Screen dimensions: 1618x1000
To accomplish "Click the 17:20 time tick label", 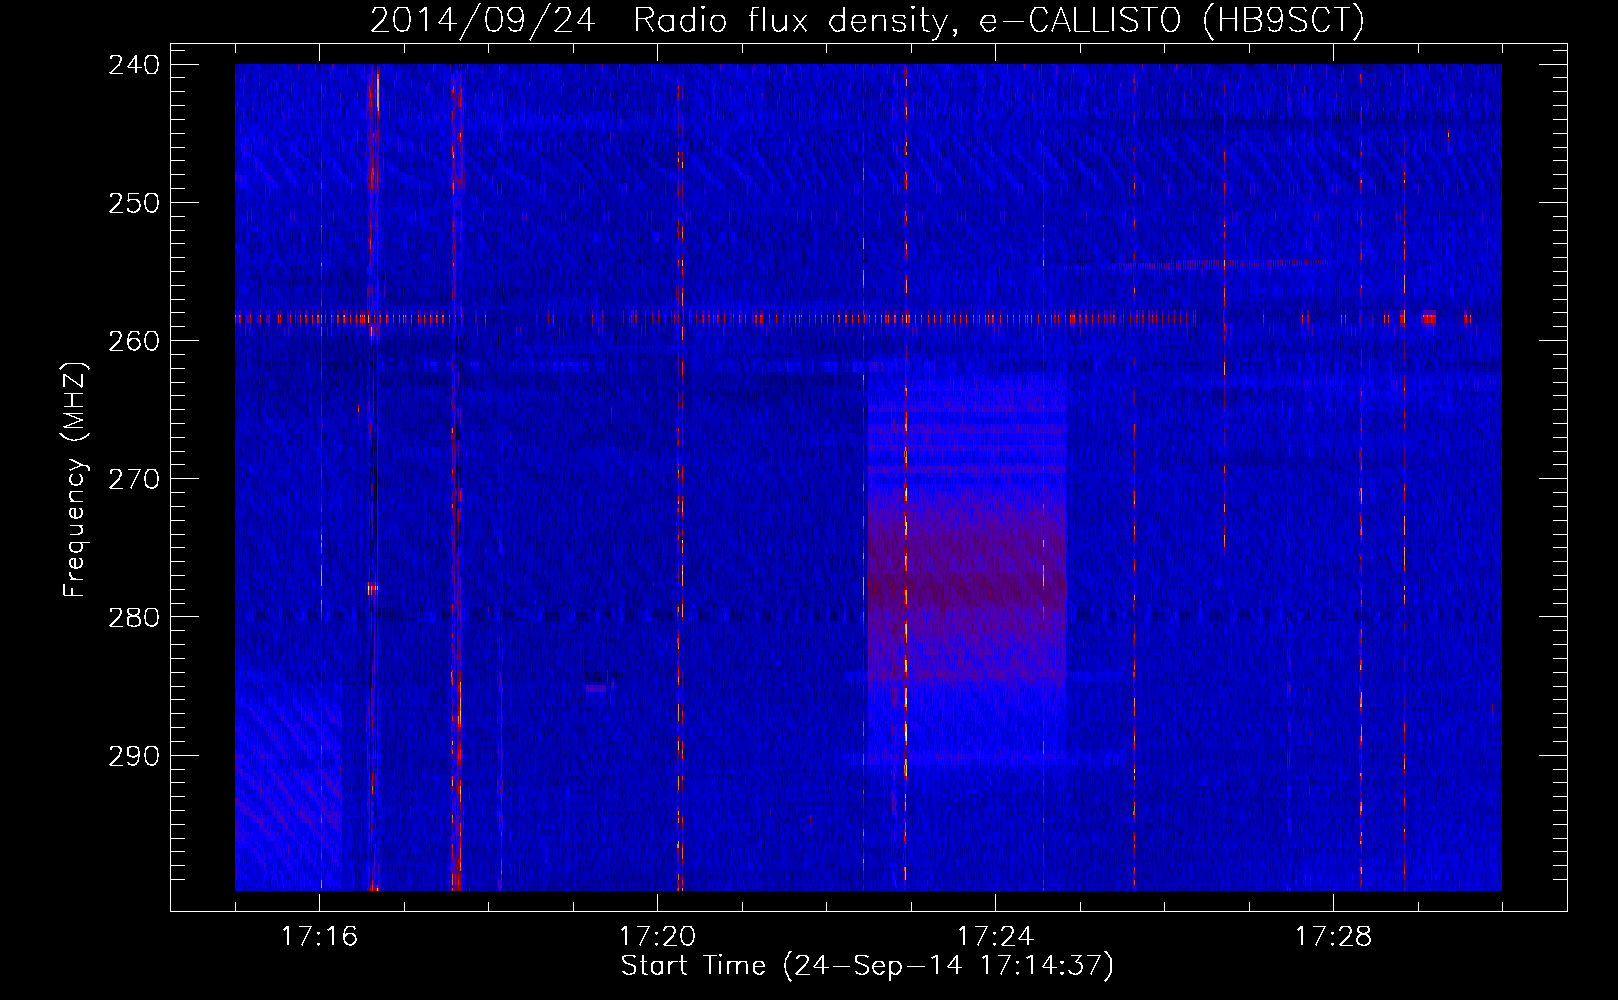I will [657, 937].
